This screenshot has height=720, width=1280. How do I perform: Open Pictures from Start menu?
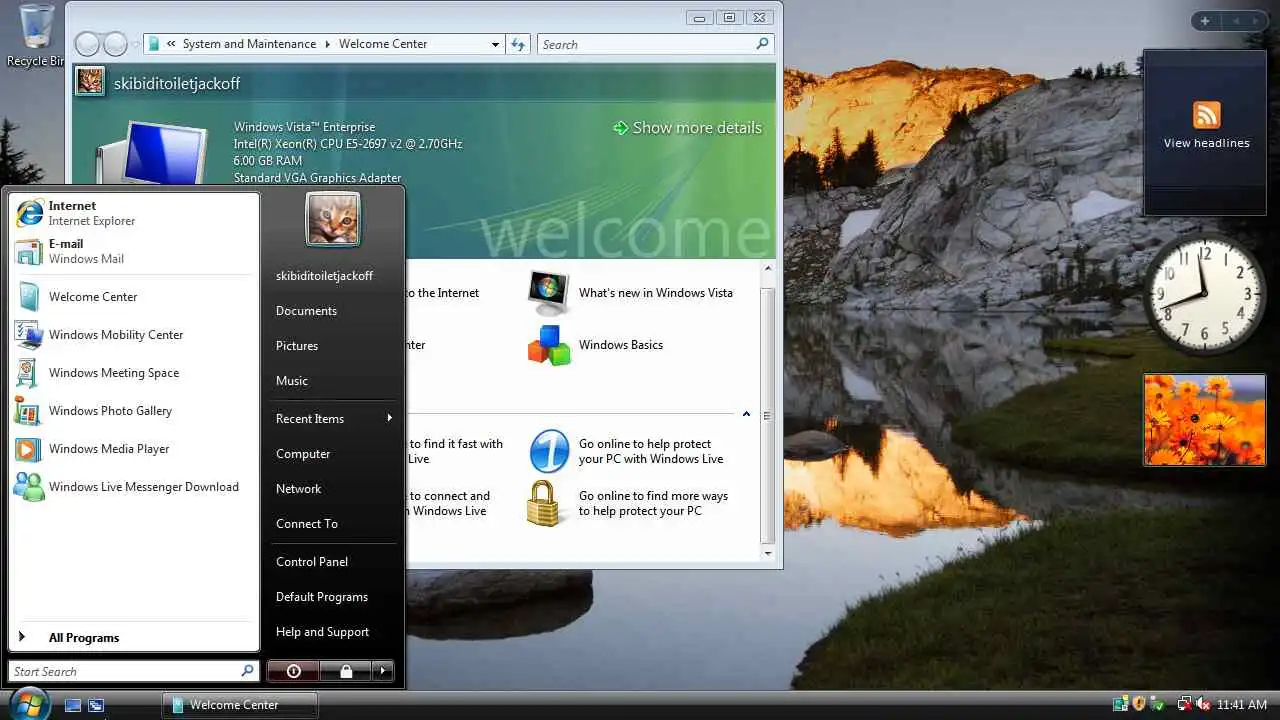click(334, 346)
